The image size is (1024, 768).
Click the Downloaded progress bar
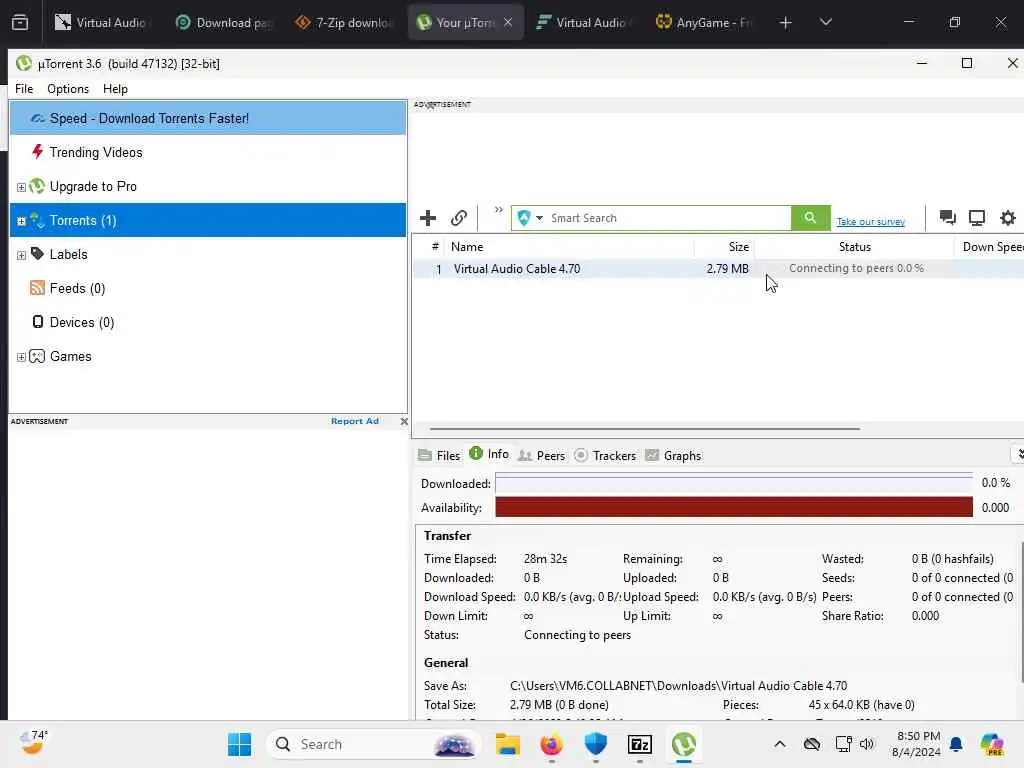pos(734,483)
